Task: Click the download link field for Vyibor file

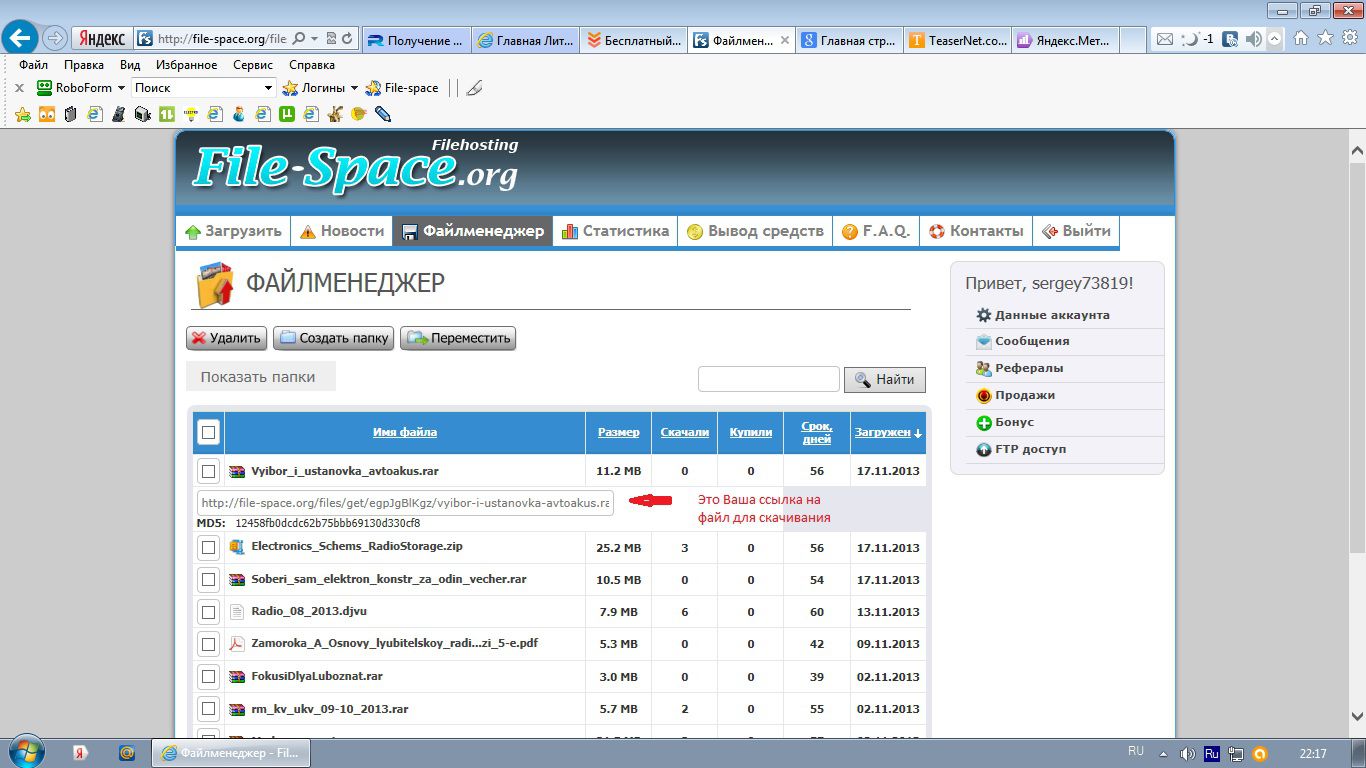Action: (405, 503)
